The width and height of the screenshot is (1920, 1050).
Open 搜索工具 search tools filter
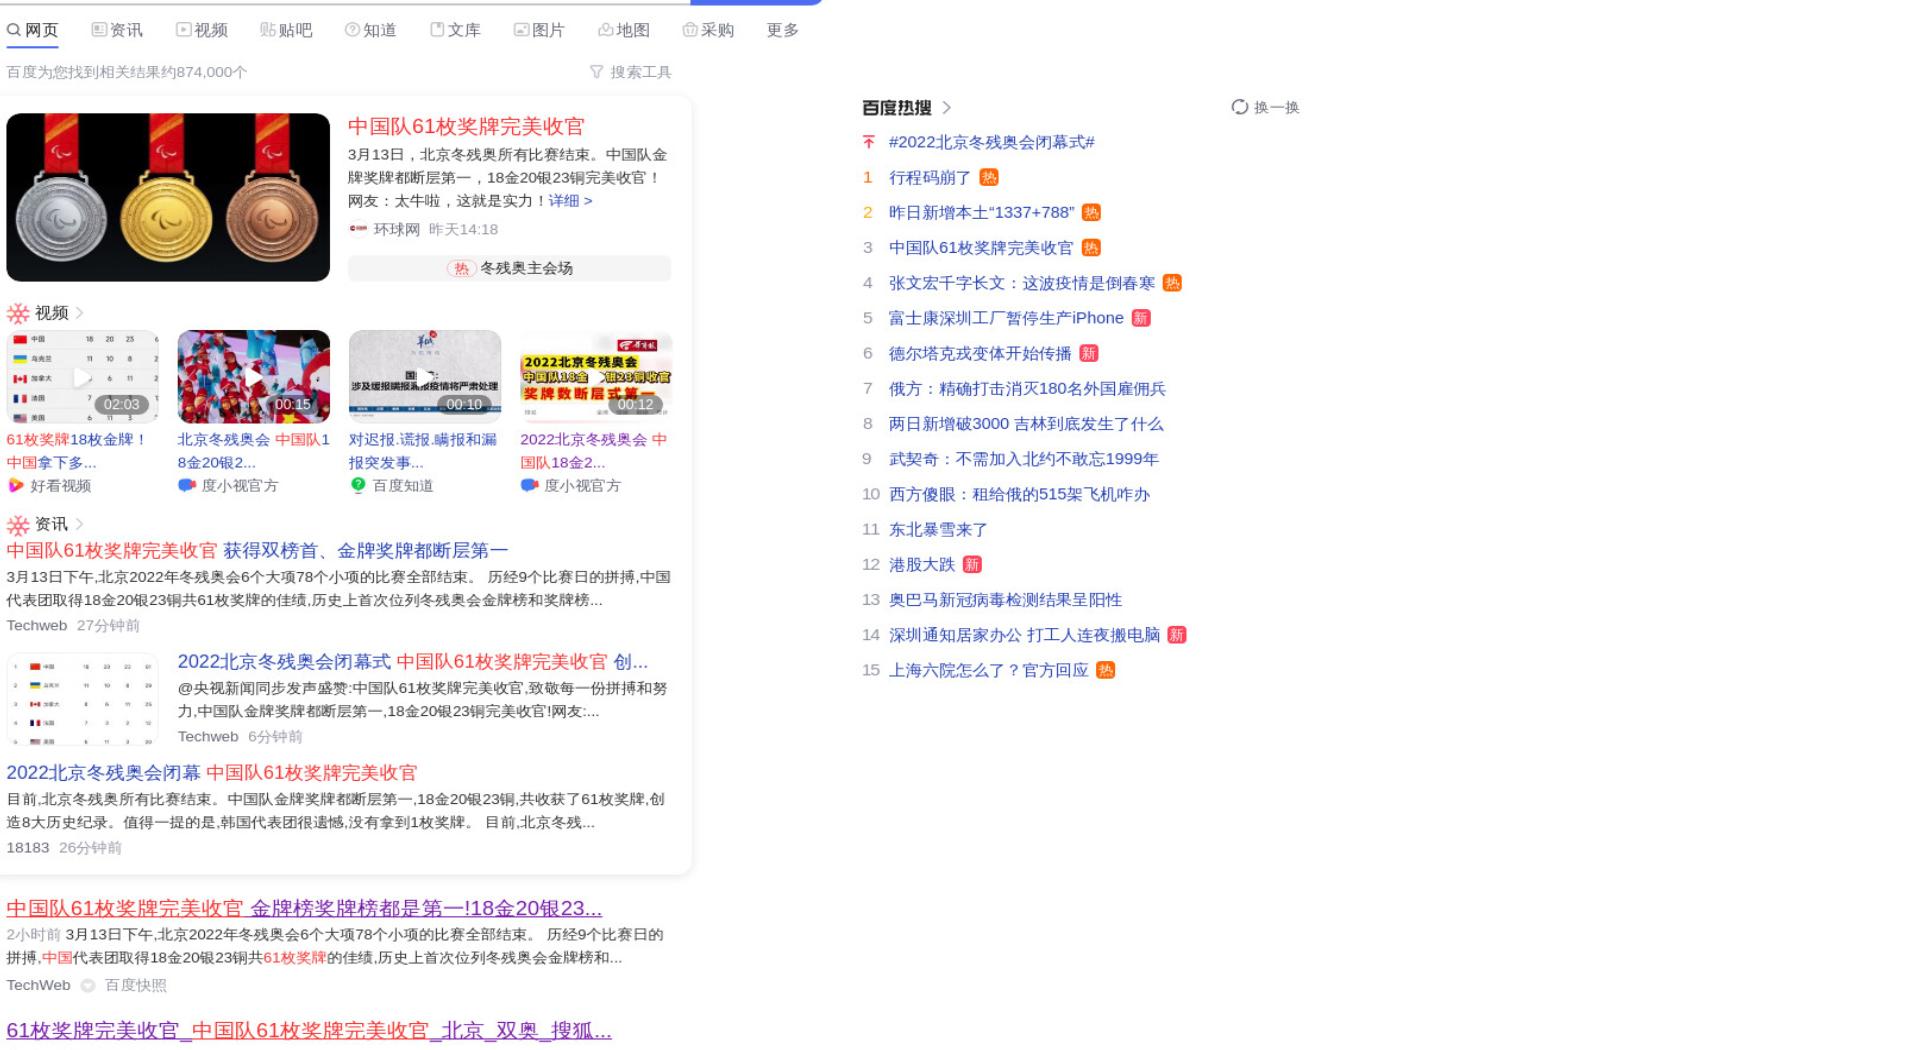click(x=641, y=72)
